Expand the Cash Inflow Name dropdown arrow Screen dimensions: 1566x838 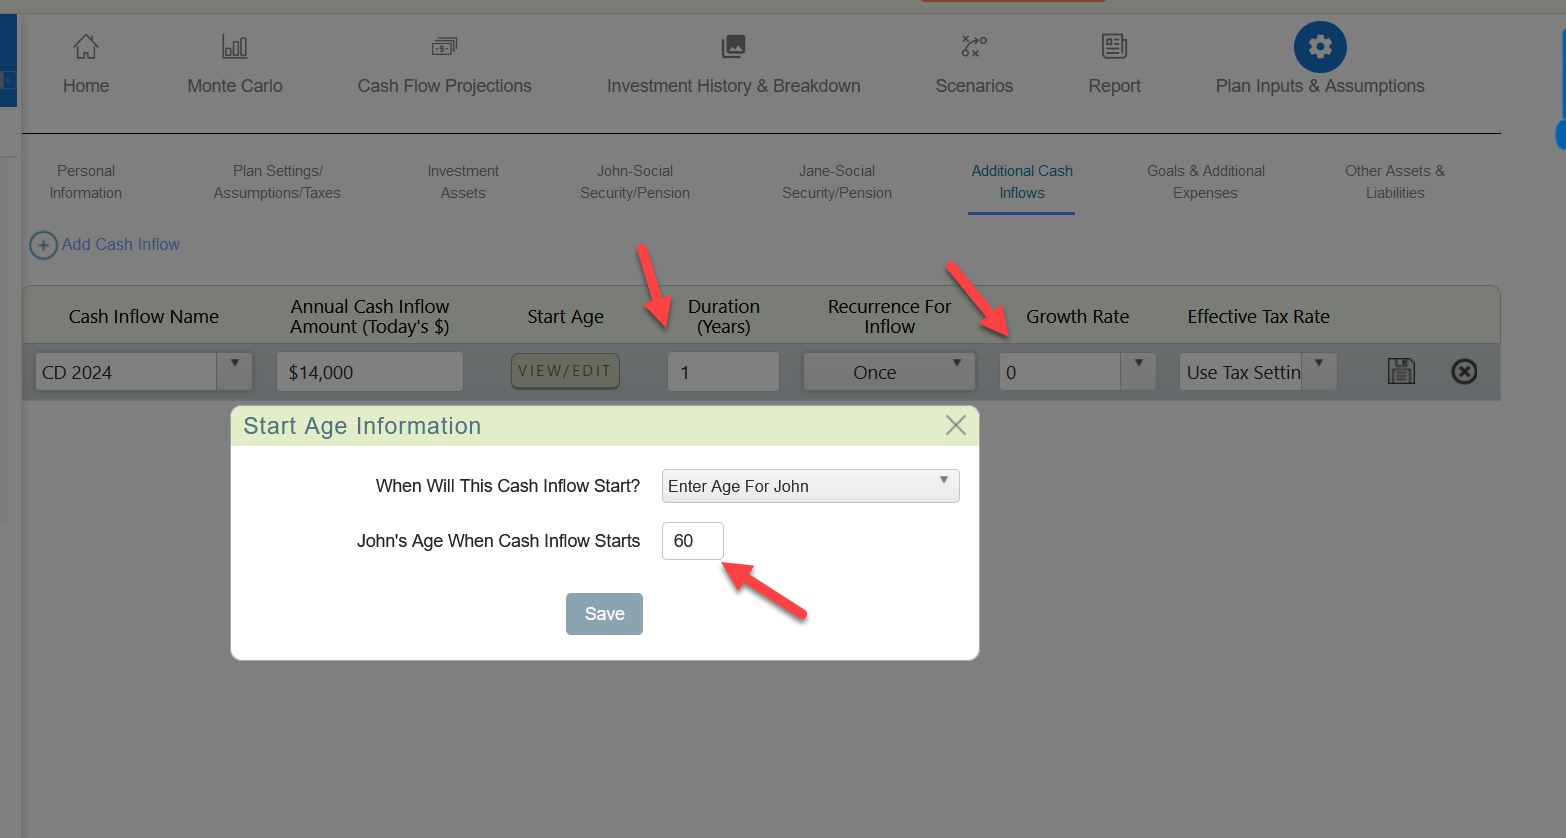[235, 371]
